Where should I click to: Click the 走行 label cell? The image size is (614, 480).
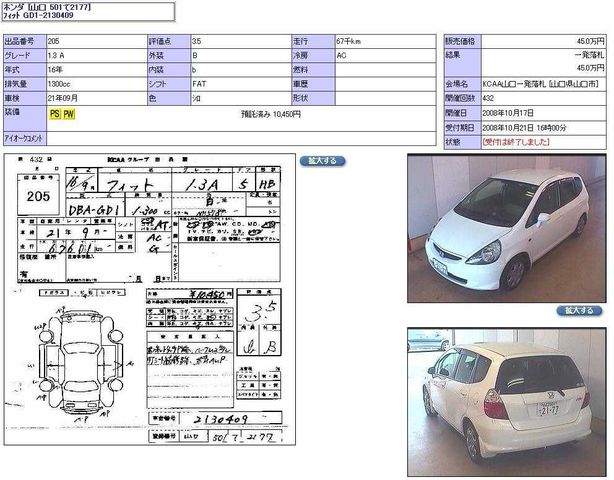313,41
